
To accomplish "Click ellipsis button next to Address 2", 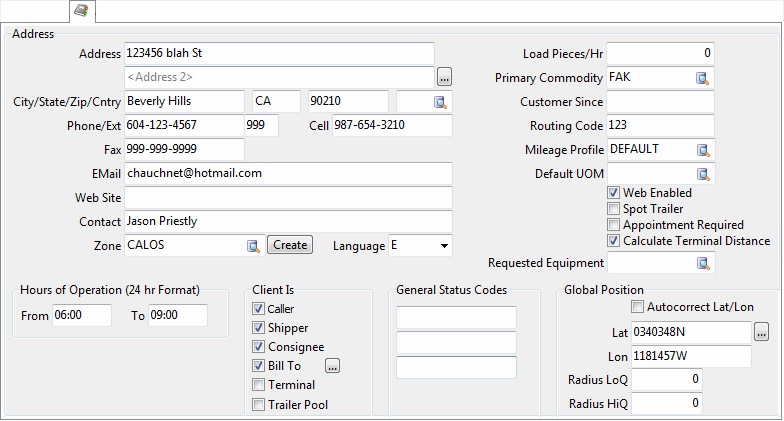I will pyautogui.click(x=445, y=77).
